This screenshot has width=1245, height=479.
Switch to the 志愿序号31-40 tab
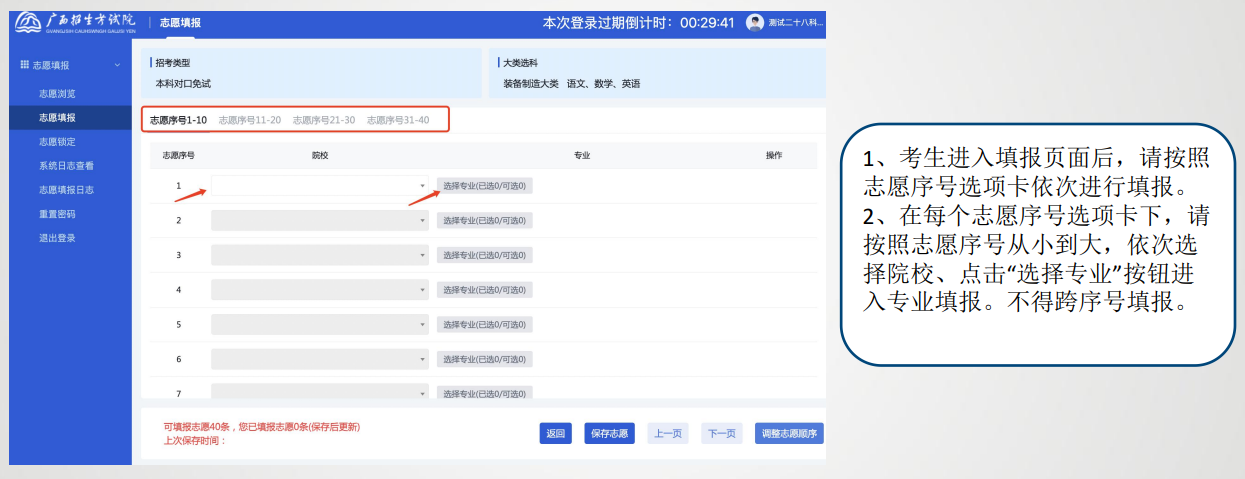point(398,120)
